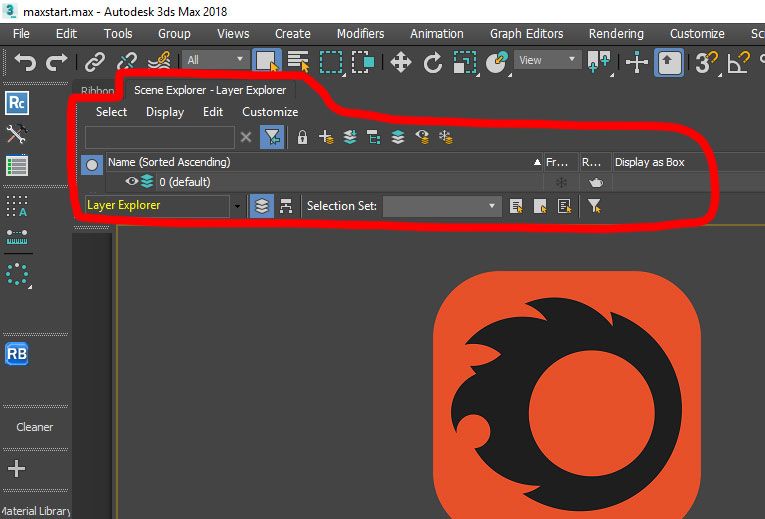Activate the Select and Link chain tool
The width and height of the screenshot is (765, 519).
95,62
